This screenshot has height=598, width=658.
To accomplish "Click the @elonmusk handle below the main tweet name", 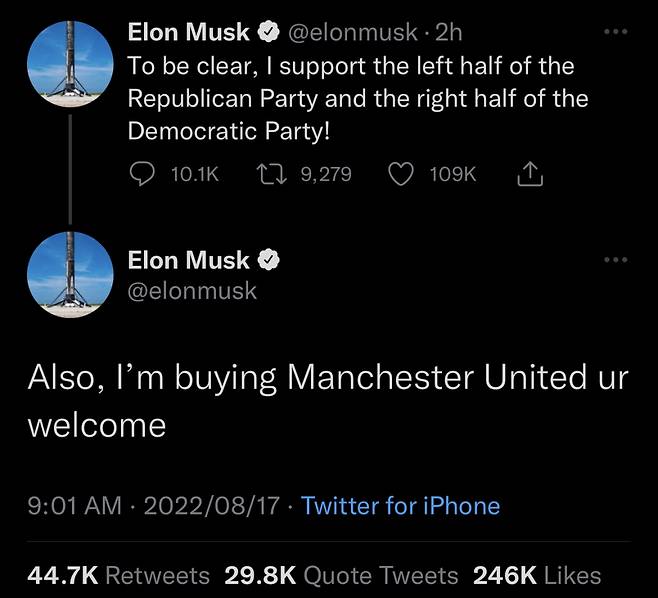I will pos(192,291).
